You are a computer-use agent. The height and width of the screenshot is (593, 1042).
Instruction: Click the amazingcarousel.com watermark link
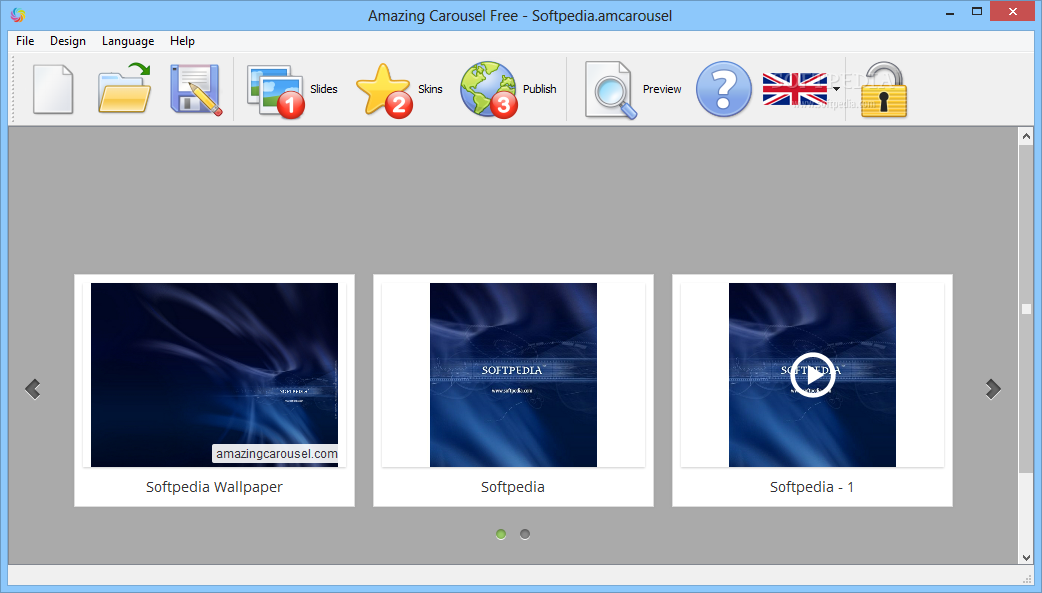[276, 453]
